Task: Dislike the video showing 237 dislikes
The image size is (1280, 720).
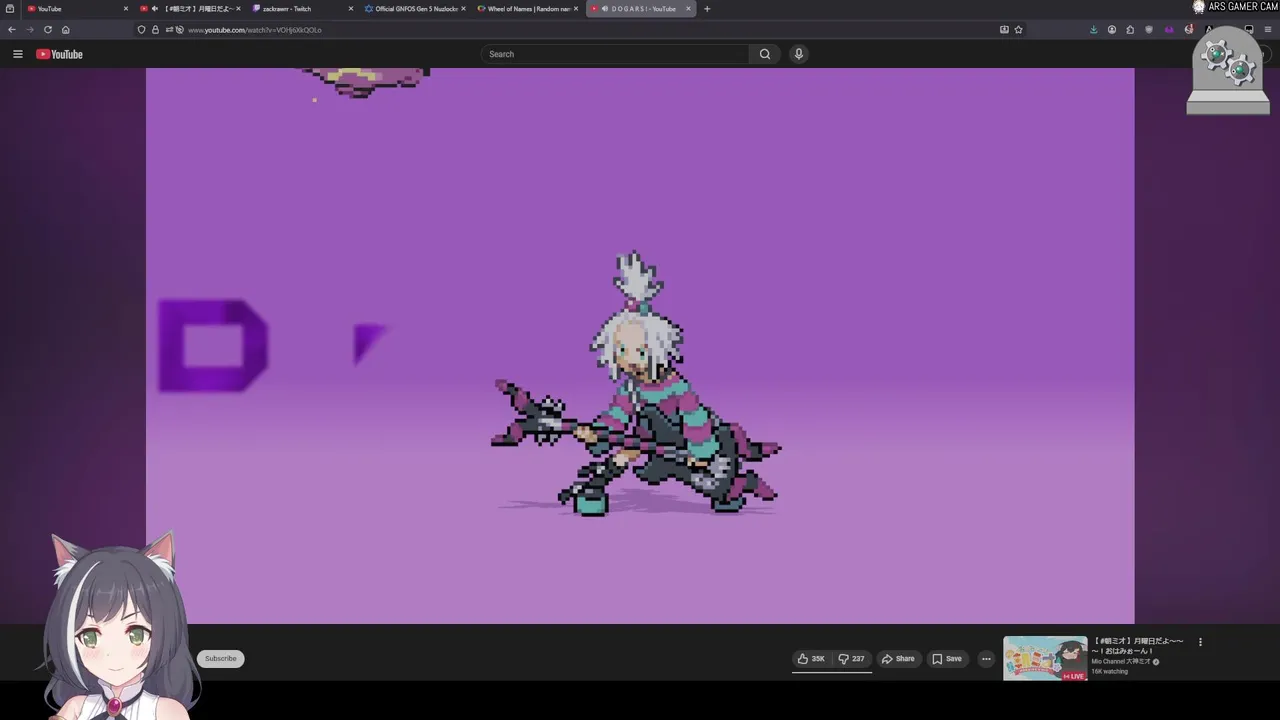Action: click(852, 659)
